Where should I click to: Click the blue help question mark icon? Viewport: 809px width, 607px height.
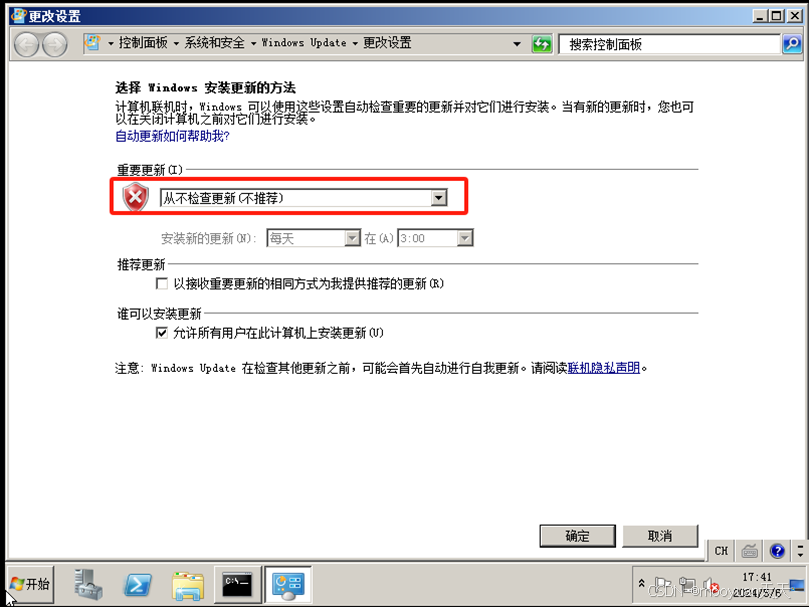(777, 551)
